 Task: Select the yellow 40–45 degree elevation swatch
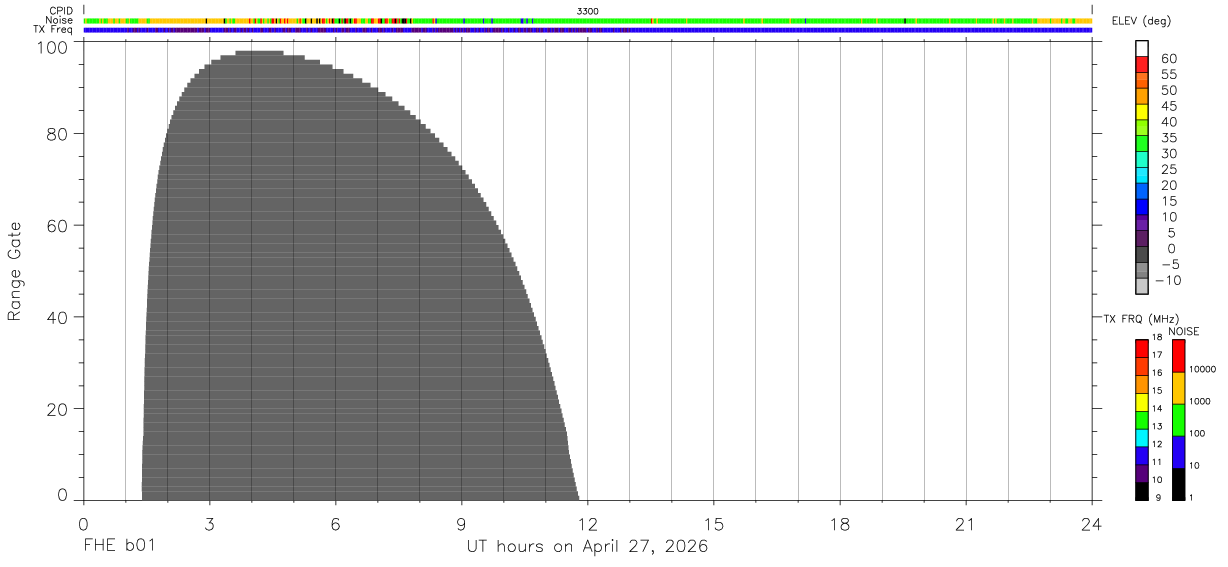click(1142, 112)
